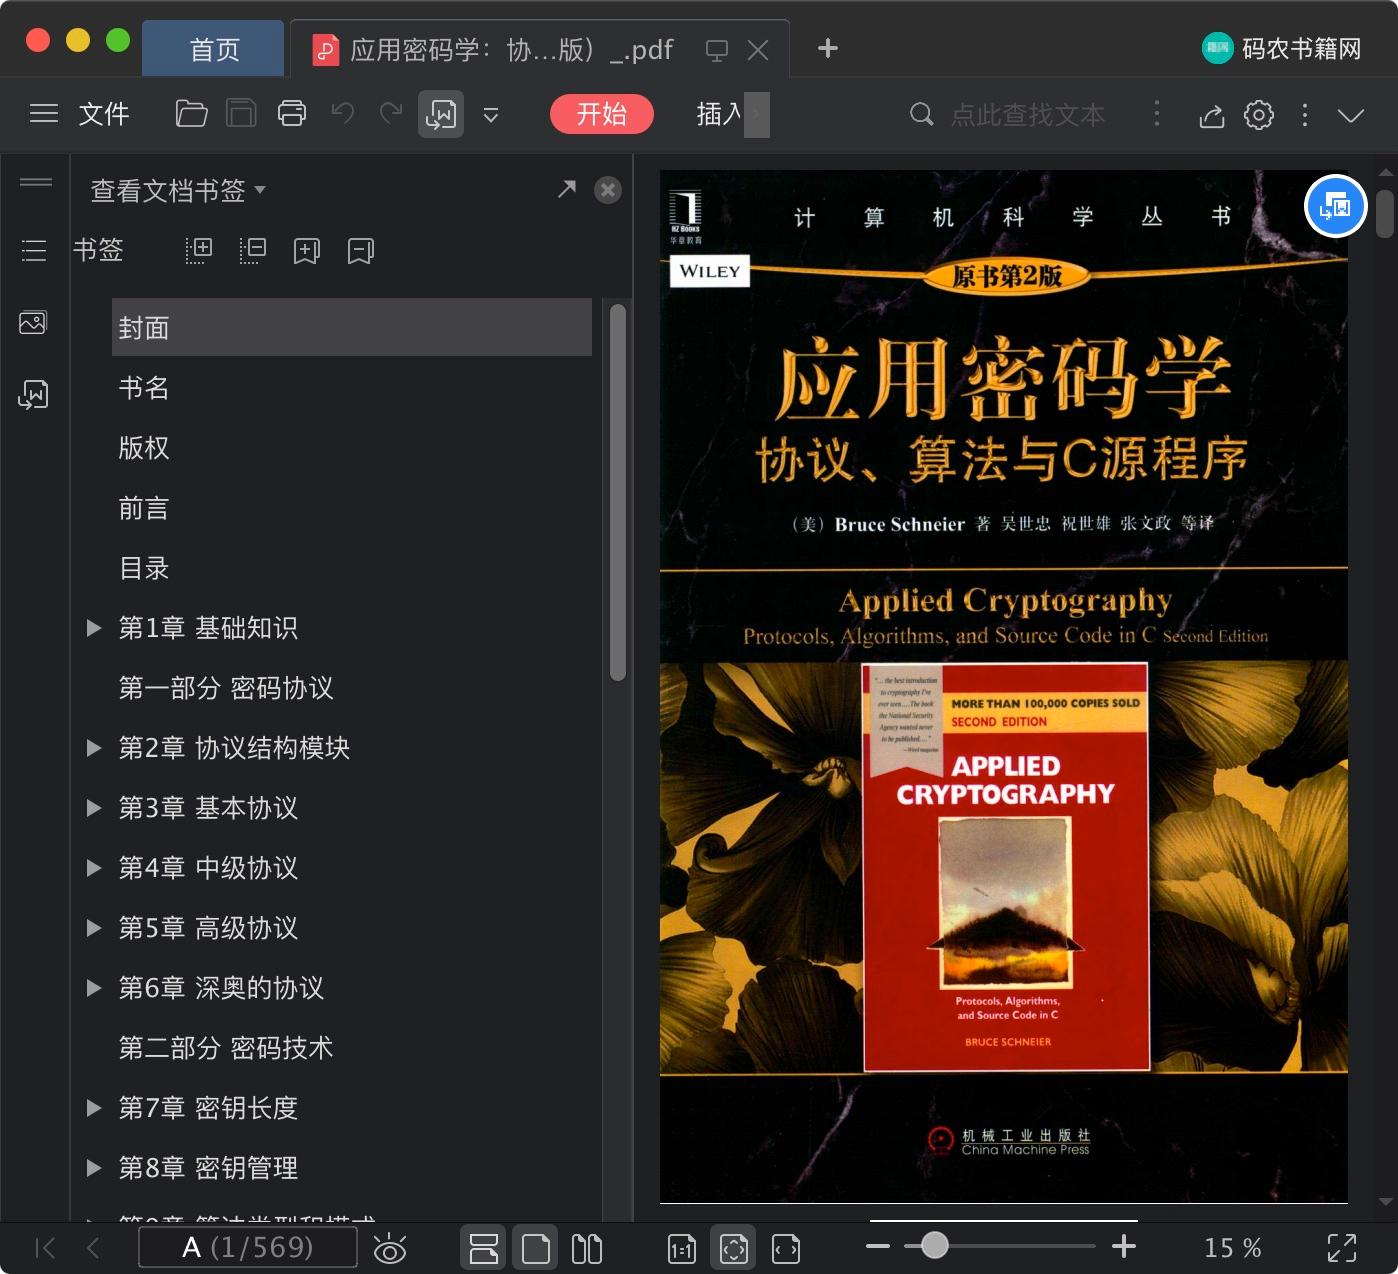Image resolution: width=1398 pixels, height=1274 pixels.
Task: Open the hamburger main menu icon
Action: [44, 114]
